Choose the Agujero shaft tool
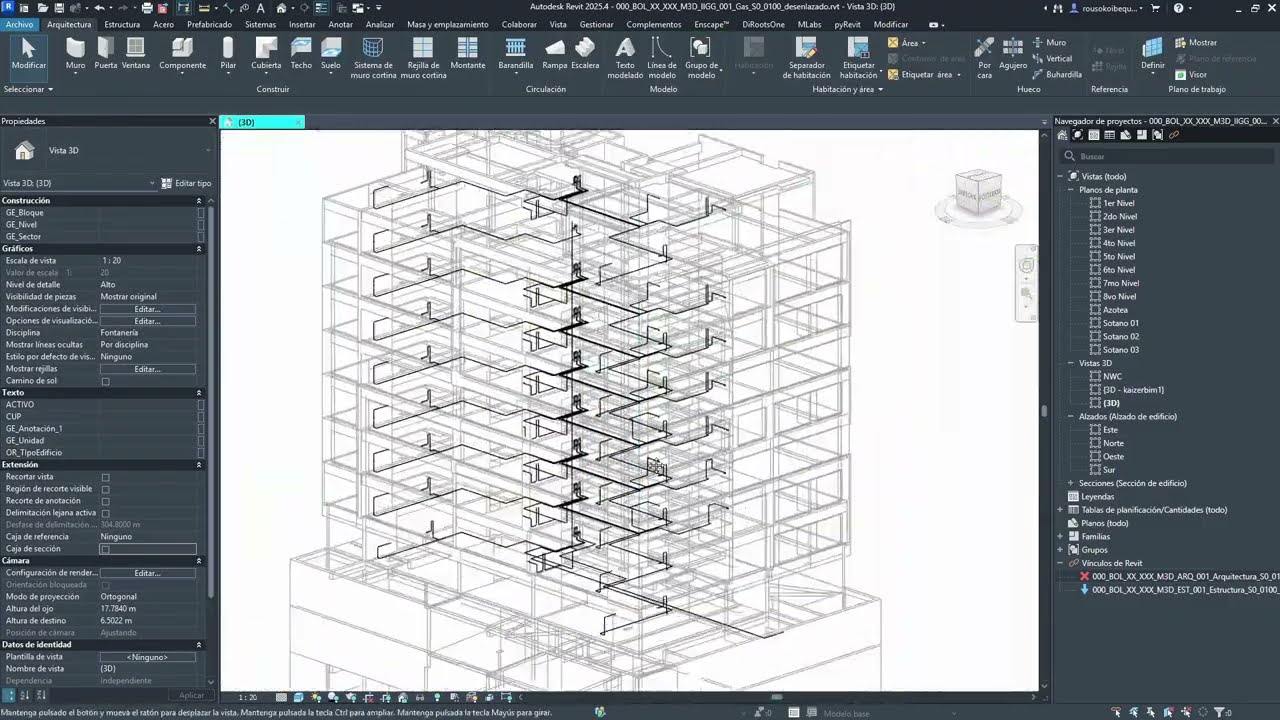This screenshot has height=720, width=1280. (x=1013, y=54)
